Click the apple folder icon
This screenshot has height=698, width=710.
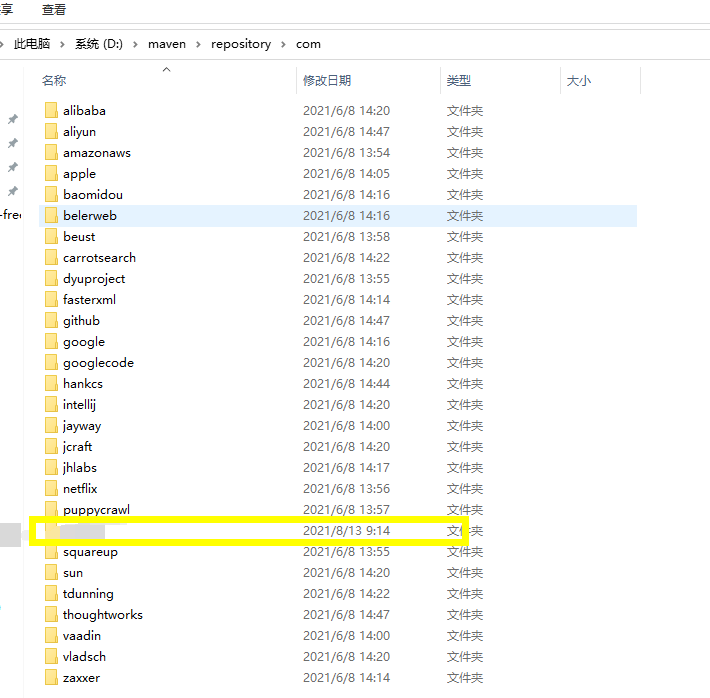click(x=51, y=173)
